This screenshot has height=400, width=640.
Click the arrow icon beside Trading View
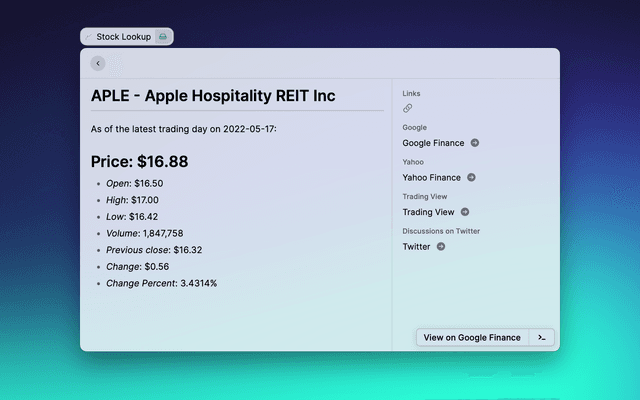(x=465, y=212)
